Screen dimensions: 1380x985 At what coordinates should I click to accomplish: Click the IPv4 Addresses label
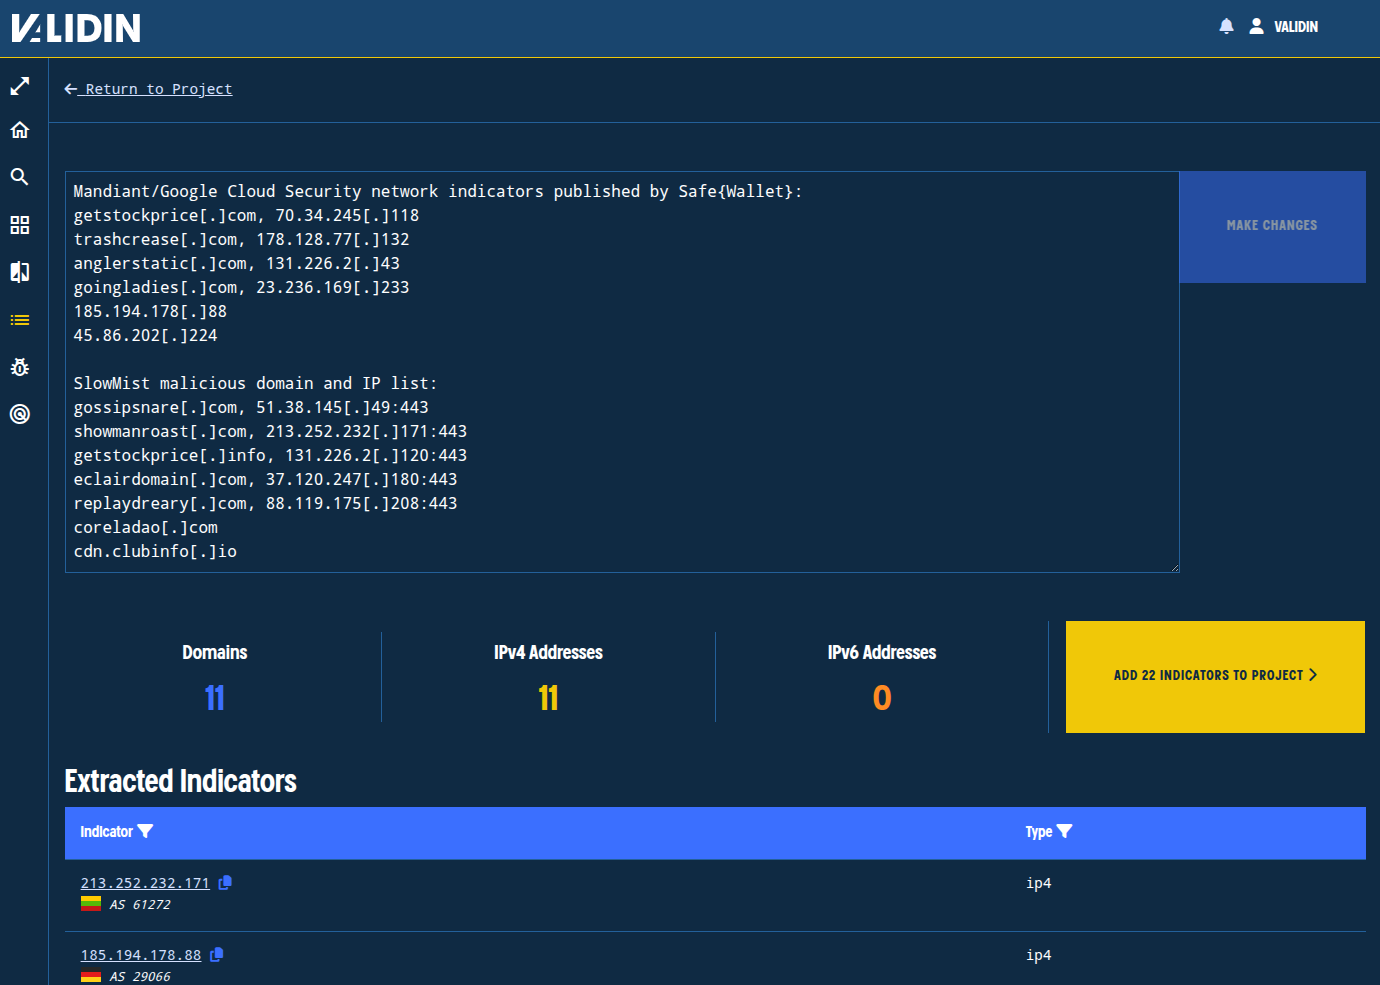click(x=548, y=653)
